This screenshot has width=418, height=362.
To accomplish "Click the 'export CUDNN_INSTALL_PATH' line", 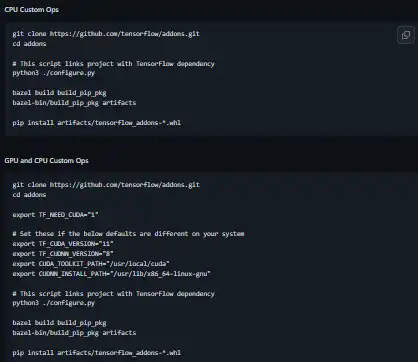I will tap(111, 274).
